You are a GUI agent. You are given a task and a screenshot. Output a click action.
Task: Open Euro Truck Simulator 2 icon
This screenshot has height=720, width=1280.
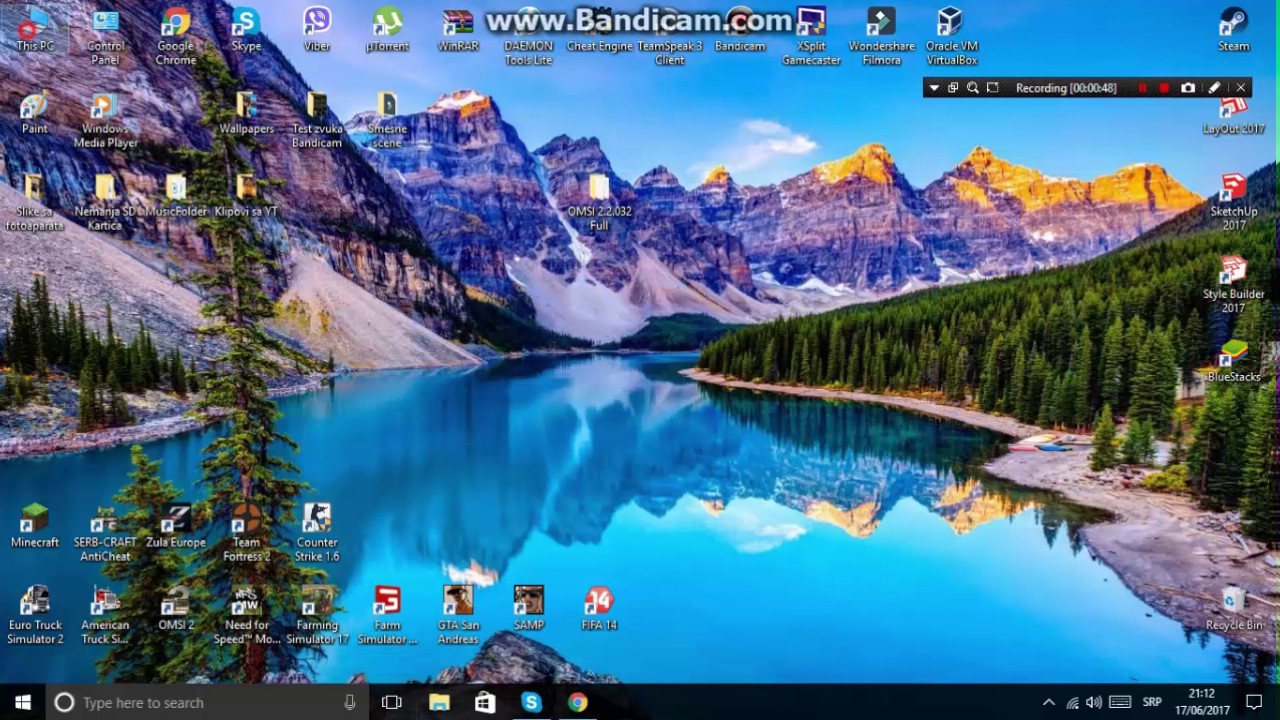[35, 617]
